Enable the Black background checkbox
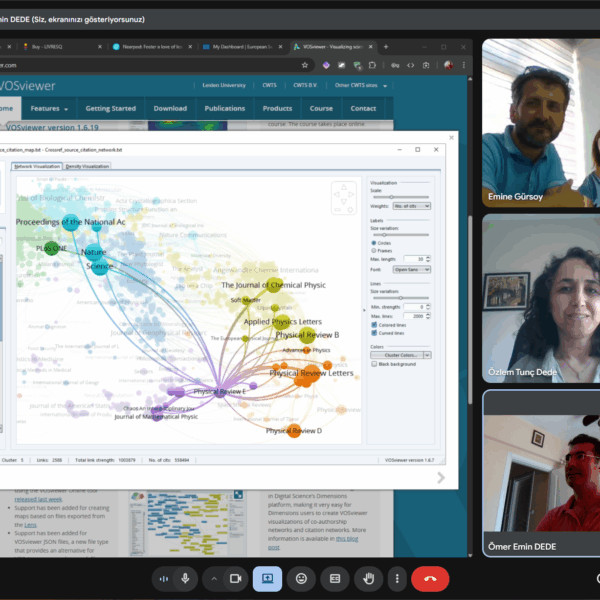This screenshot has height=600, width=600. tap(374, 364)
